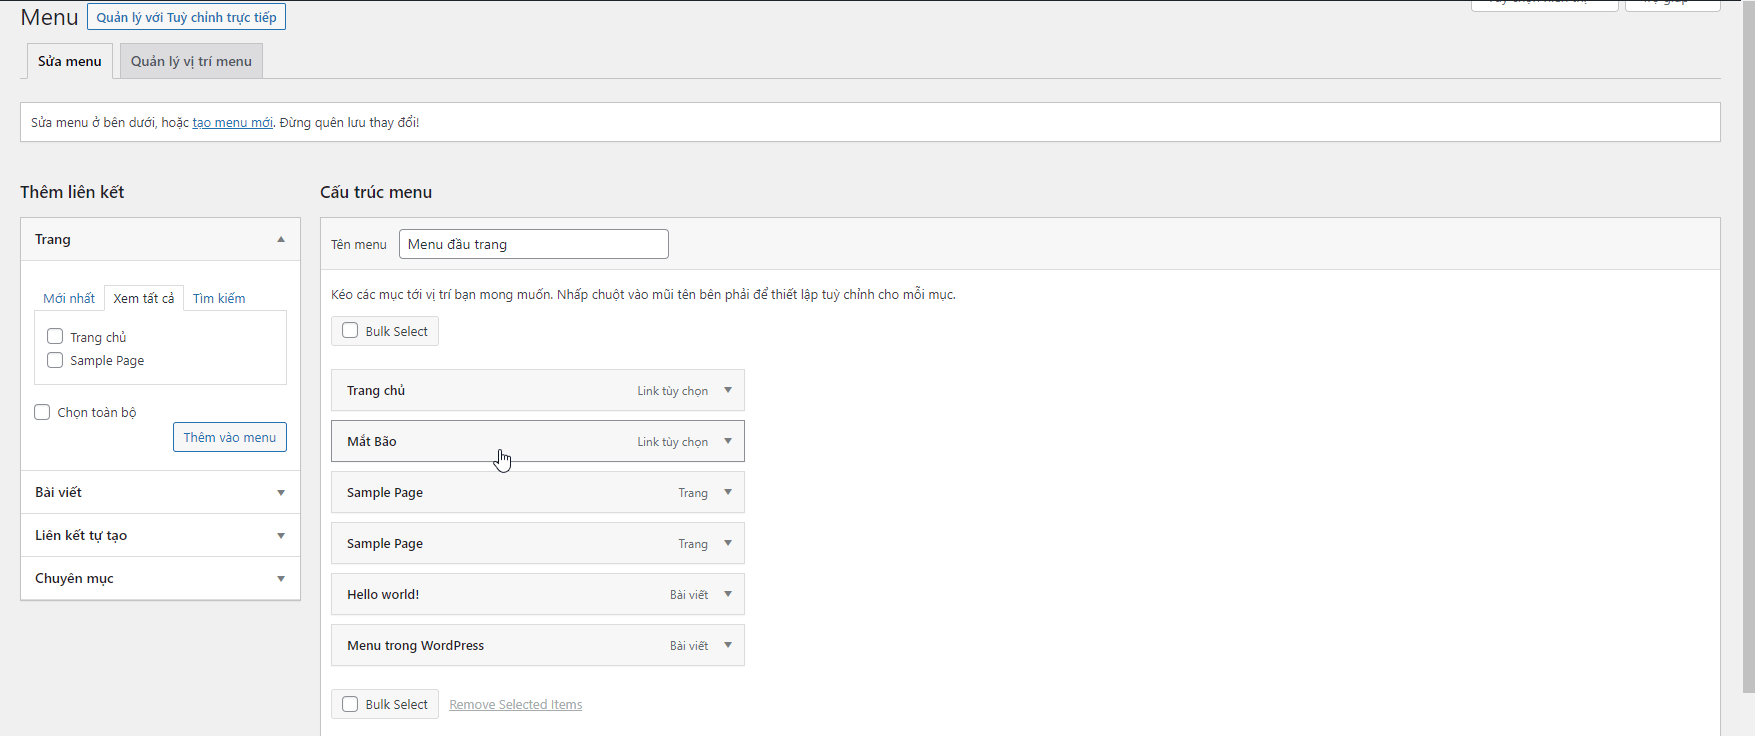Open Quản lý với Tuỳ chỉnh trực tiếp

click(x=186, y=17)
